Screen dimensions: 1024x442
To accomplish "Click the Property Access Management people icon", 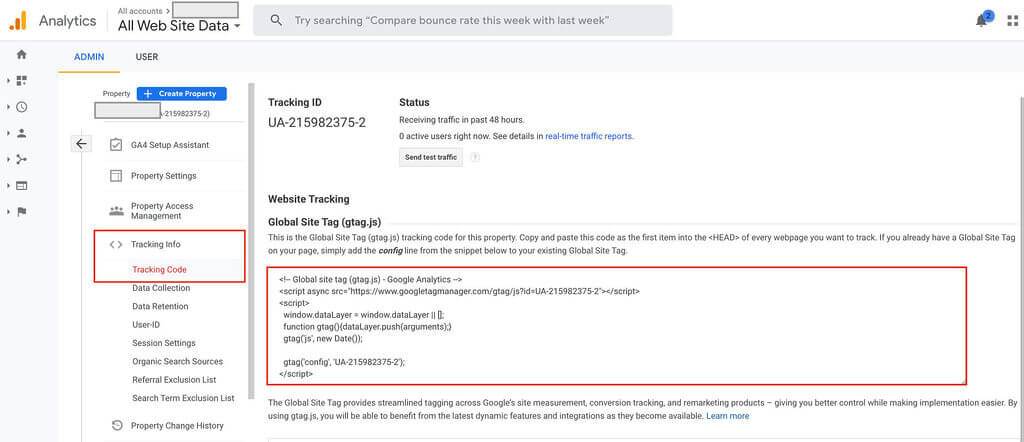I will [116, 211].
